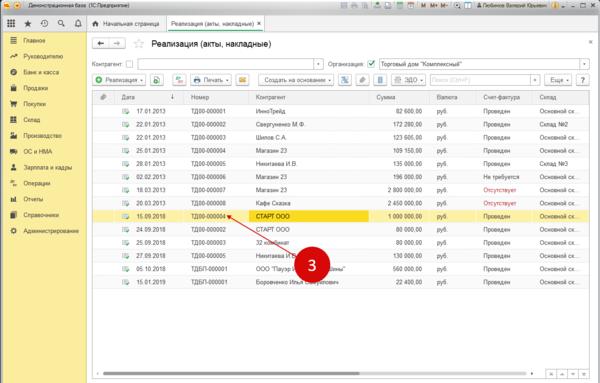The height and width of the screenshot is (383, 600).
Task: Click the M memory icon in title bar
Action: pyautogui.click(x=423, y=5)
